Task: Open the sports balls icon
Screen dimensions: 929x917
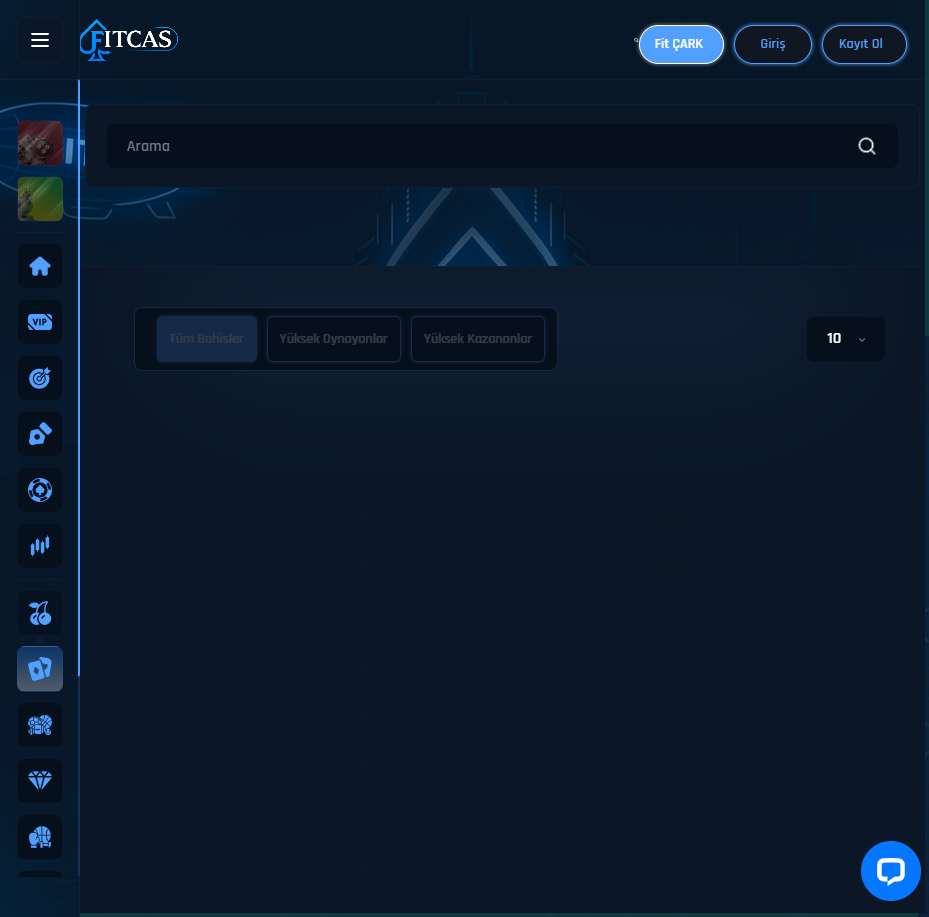Action: (40, 725)
